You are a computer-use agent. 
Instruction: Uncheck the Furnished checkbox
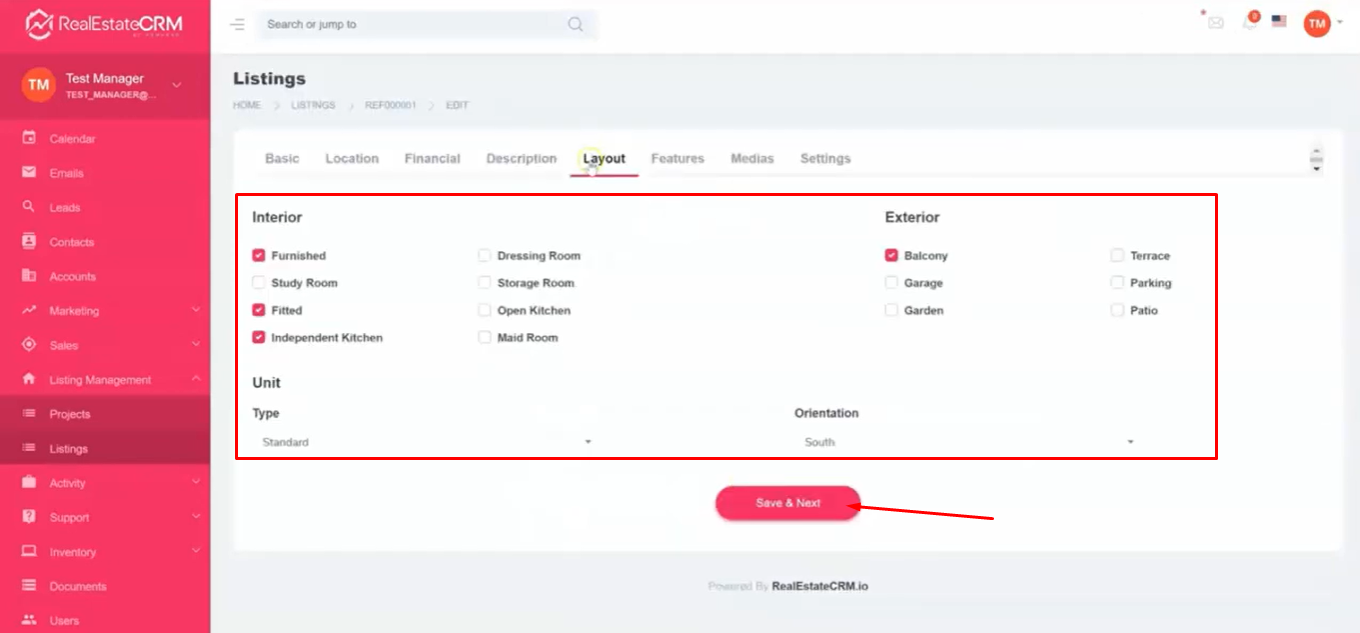[x=259, y=256]
